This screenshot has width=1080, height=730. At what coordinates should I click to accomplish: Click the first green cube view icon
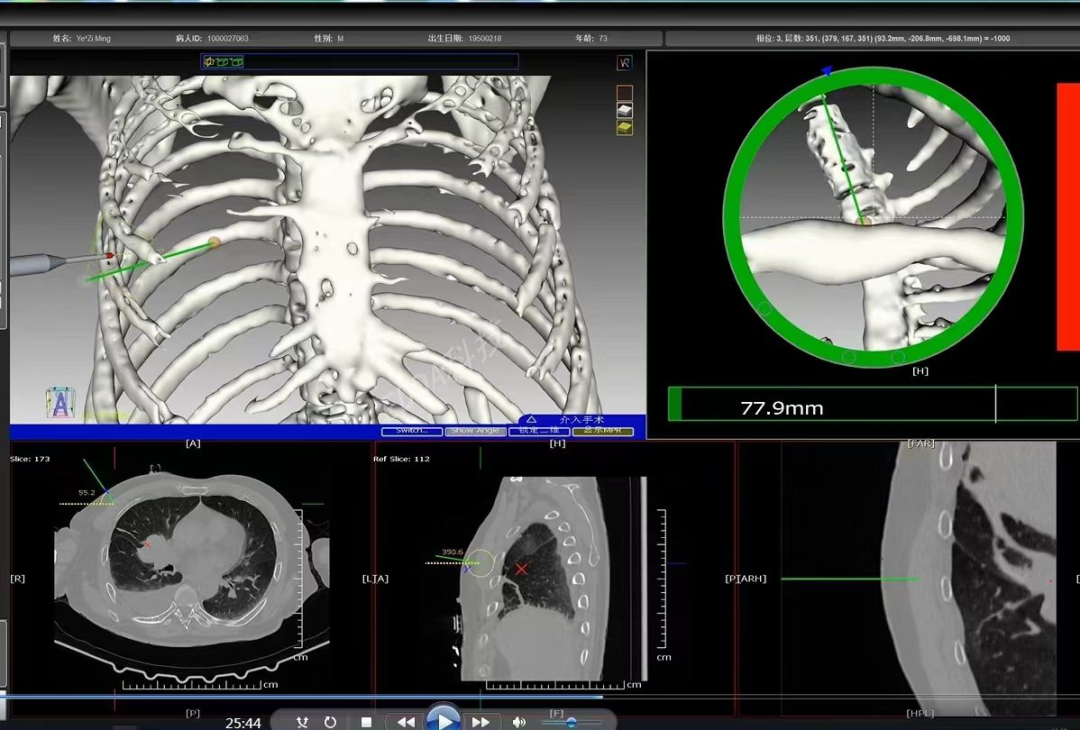pyautogui.click(x=222, y=62)
